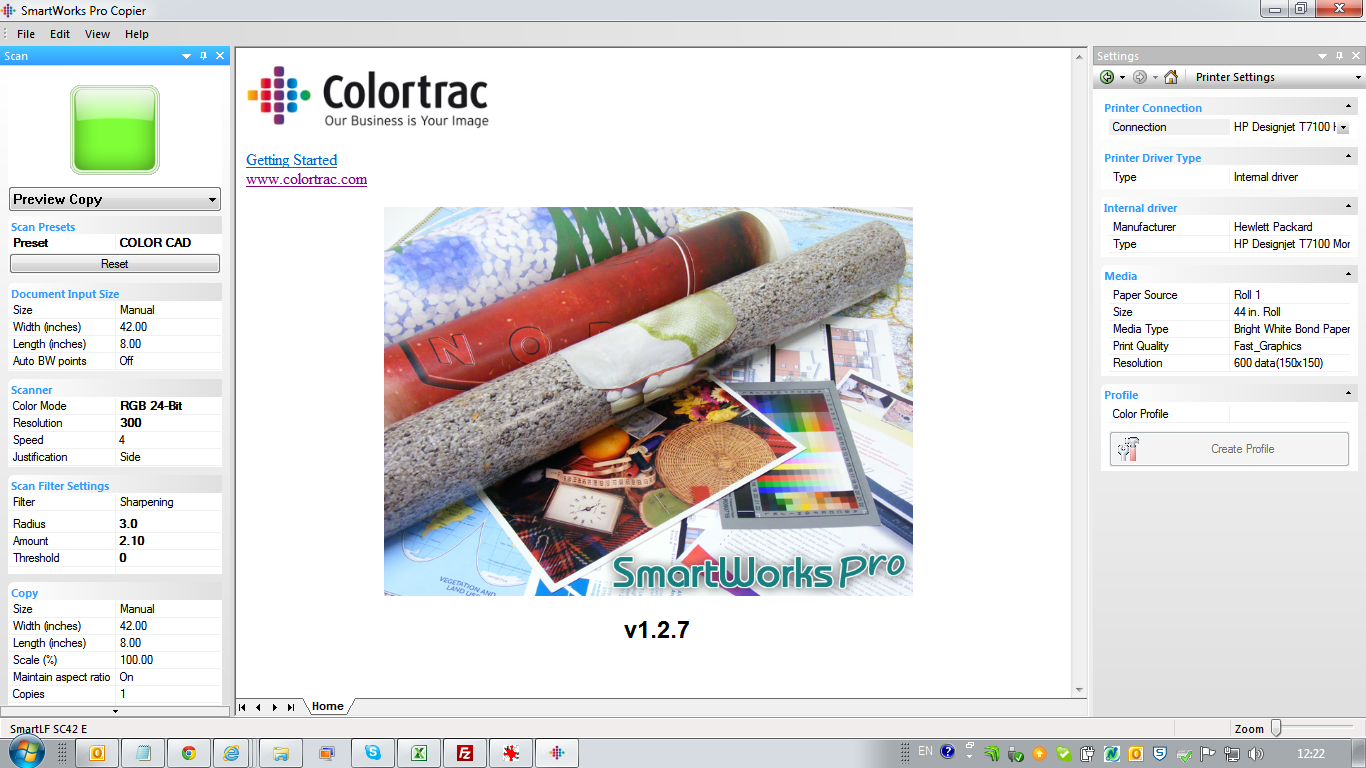Open the Getting Started link
The width and height of the screenshot is (1366, 768).
[292, 160]
